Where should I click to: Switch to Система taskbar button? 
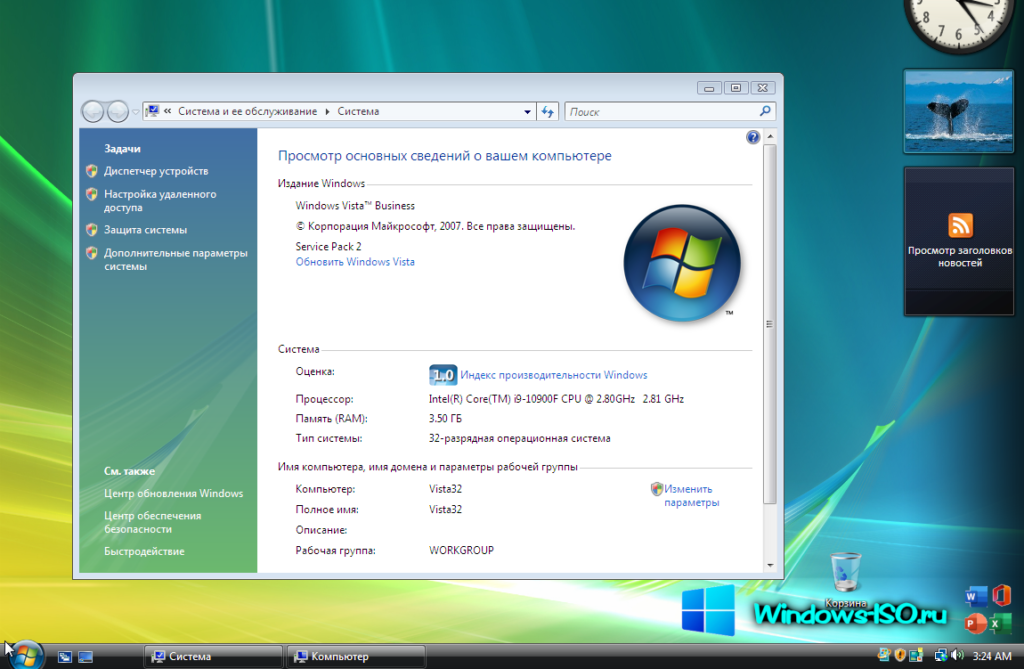pos(213,657)
